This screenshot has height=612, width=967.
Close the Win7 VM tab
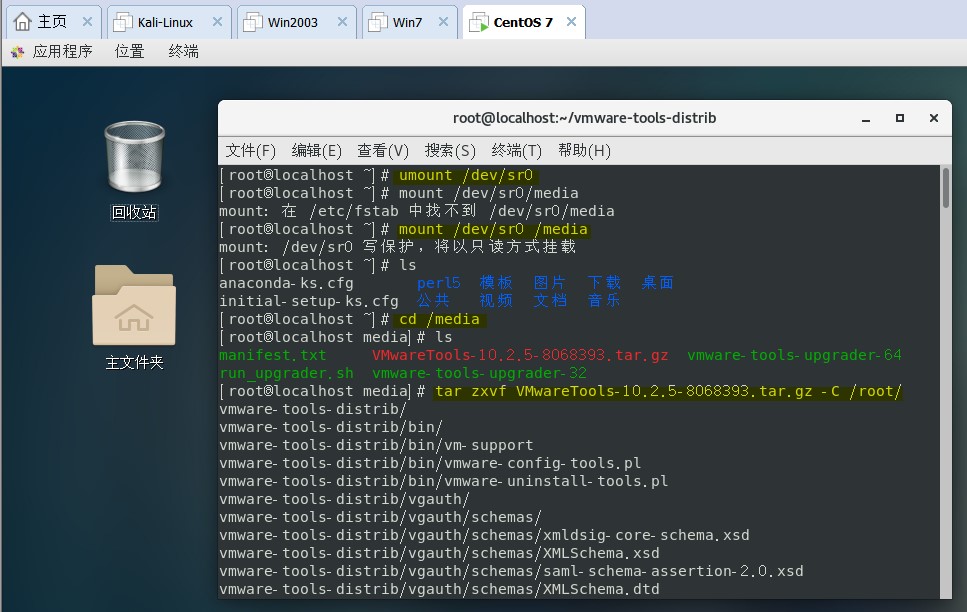coord(445,22)
